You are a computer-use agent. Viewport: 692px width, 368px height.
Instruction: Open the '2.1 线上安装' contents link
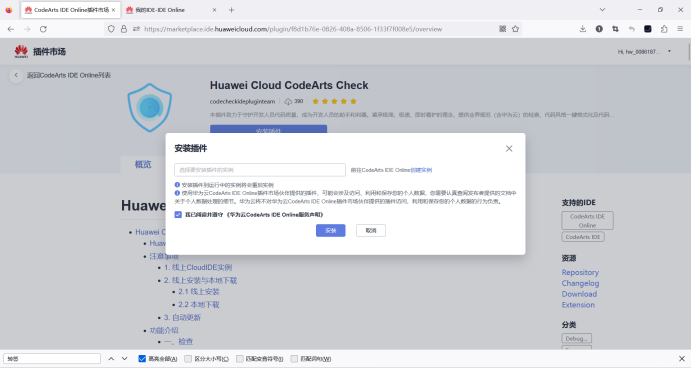pos(199,292)
